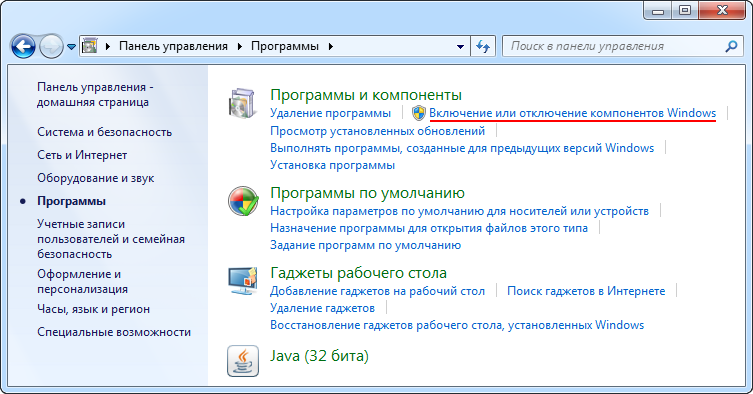Expand the arrow before Панель управления breadcrumb

tap(108, 46)
